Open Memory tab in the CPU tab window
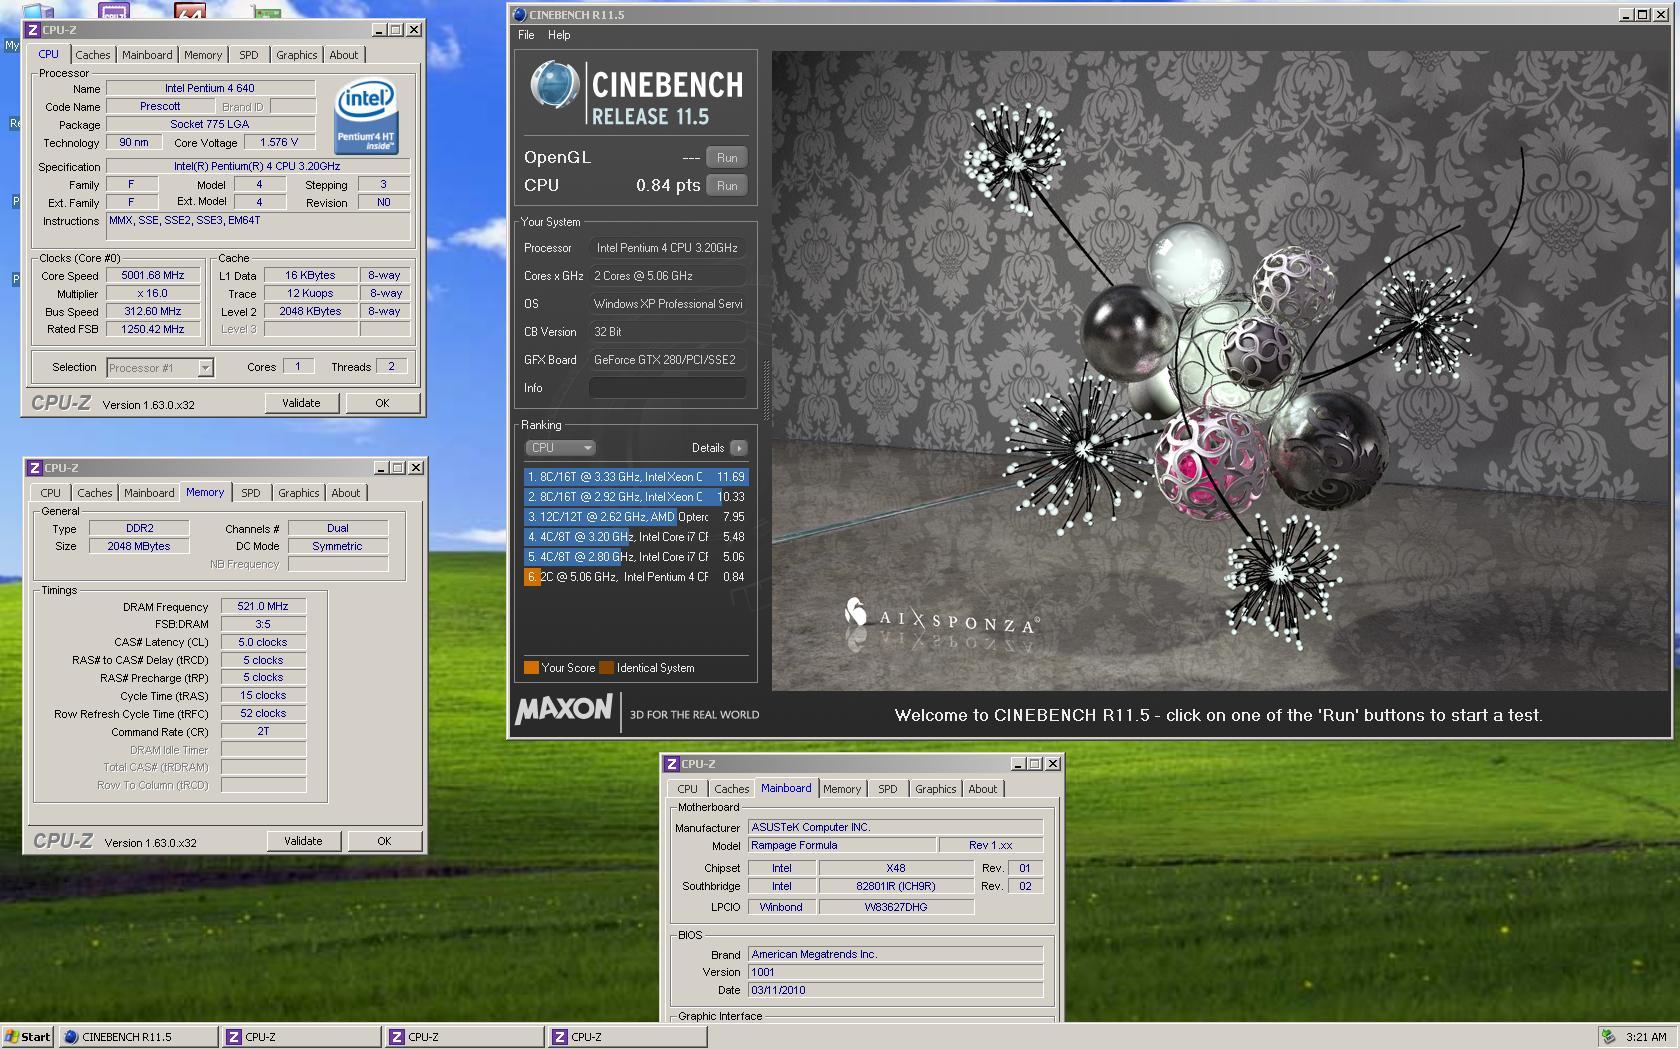 coord(203,55)
